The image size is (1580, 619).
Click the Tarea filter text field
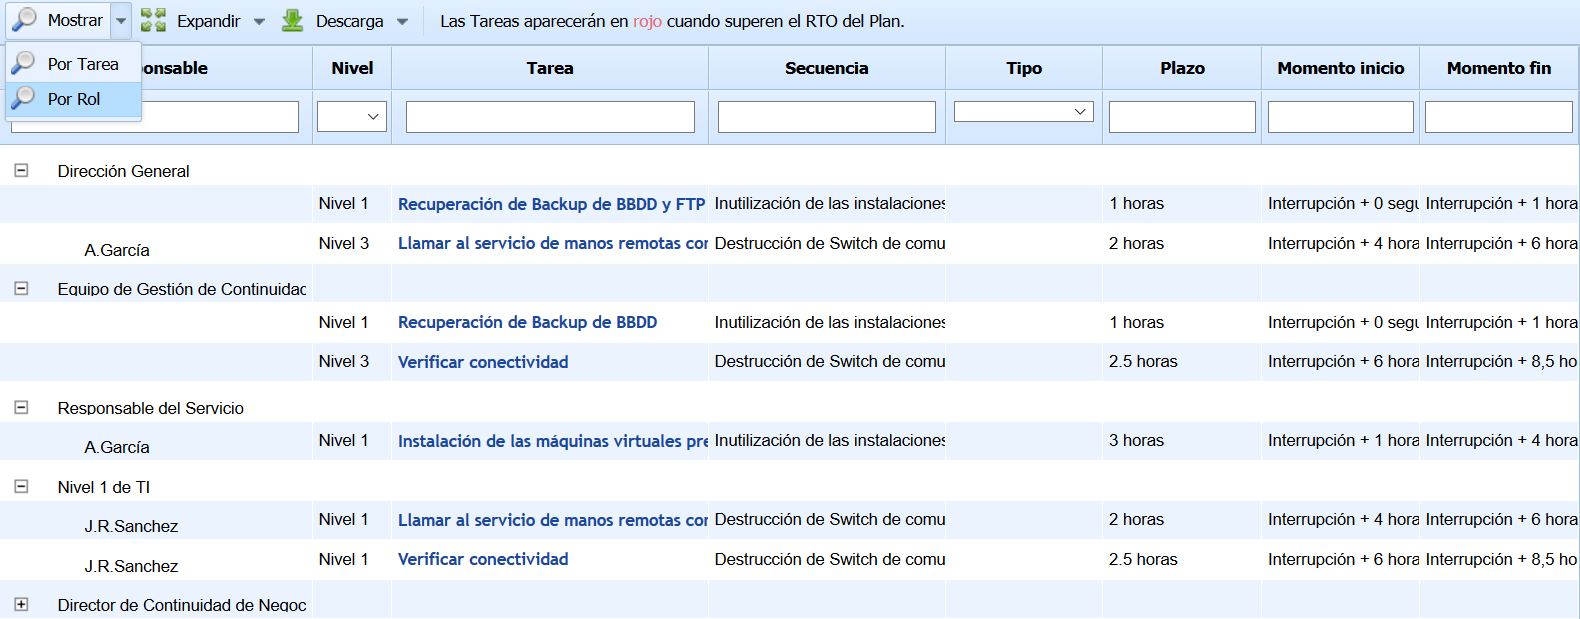click(550, 117)
